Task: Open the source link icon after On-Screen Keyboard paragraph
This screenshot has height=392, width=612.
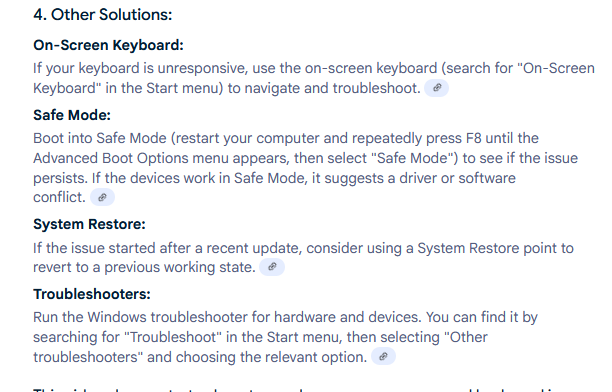Action: pos(436,88)
